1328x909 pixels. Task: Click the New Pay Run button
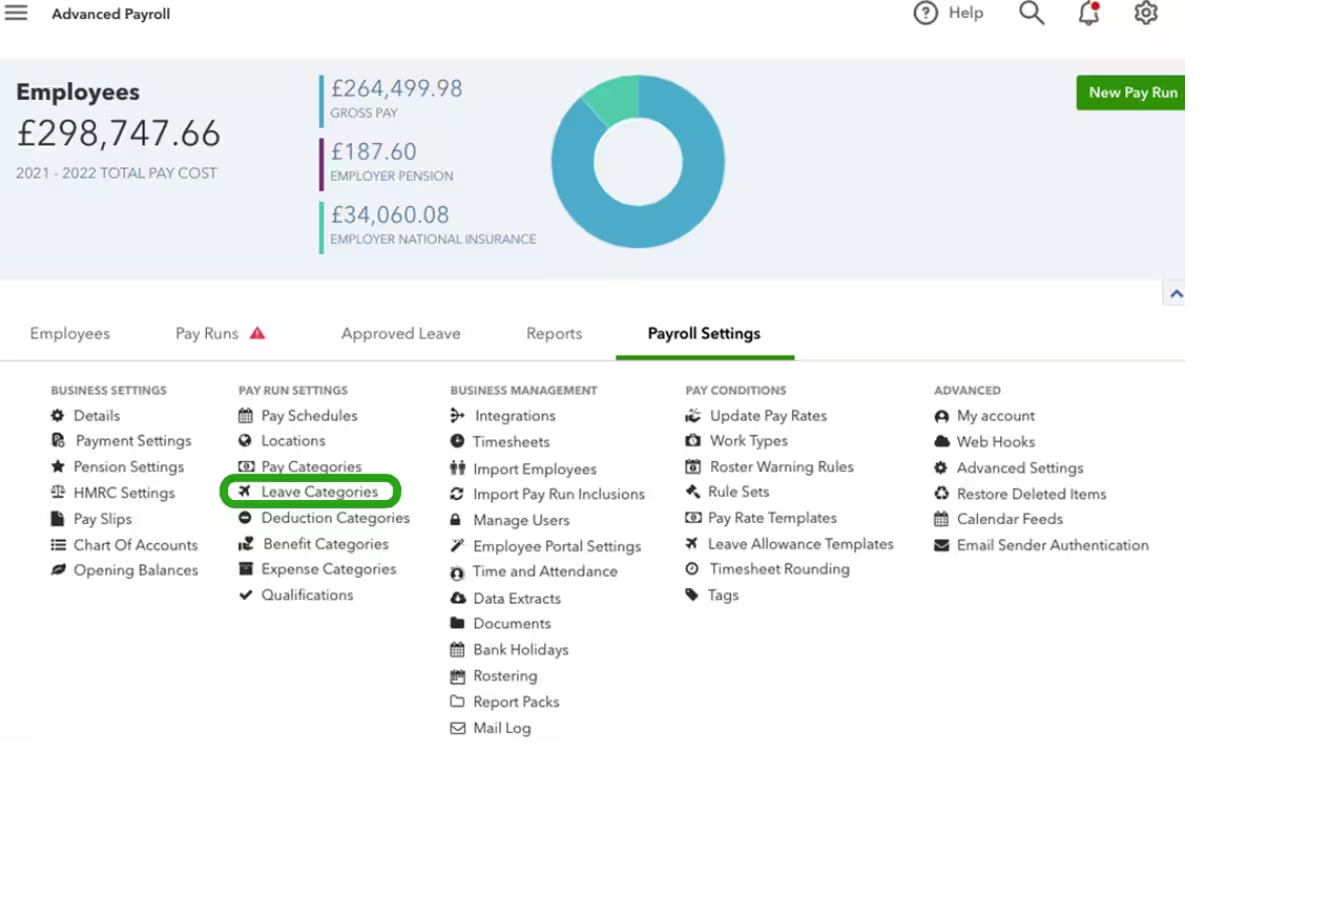[1131, 92]
